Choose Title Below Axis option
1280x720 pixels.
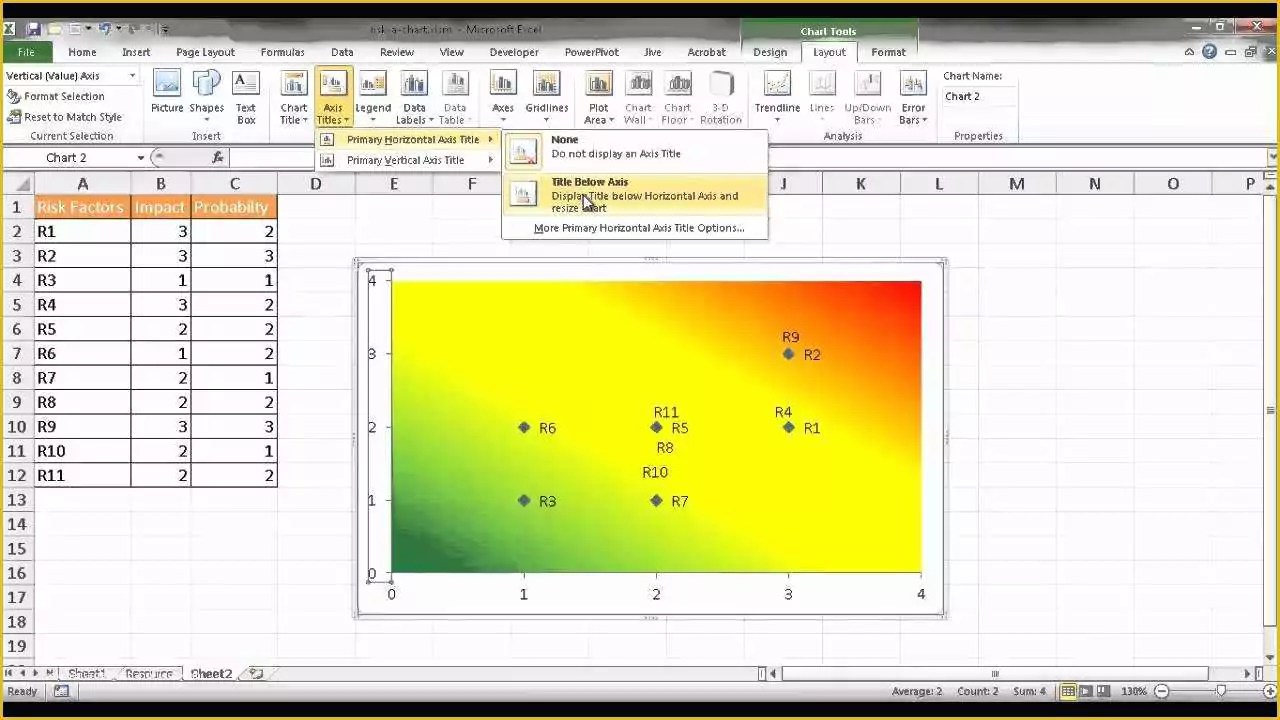pos(635,195)
